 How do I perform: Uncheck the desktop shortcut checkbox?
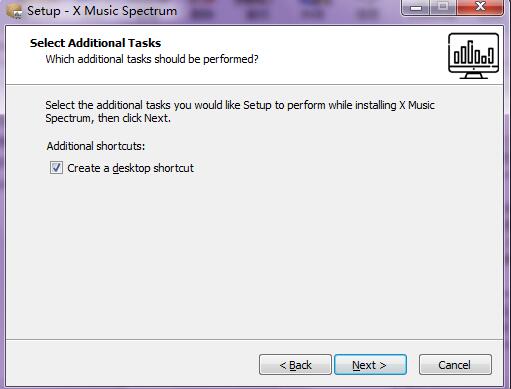tap(56, 168)
